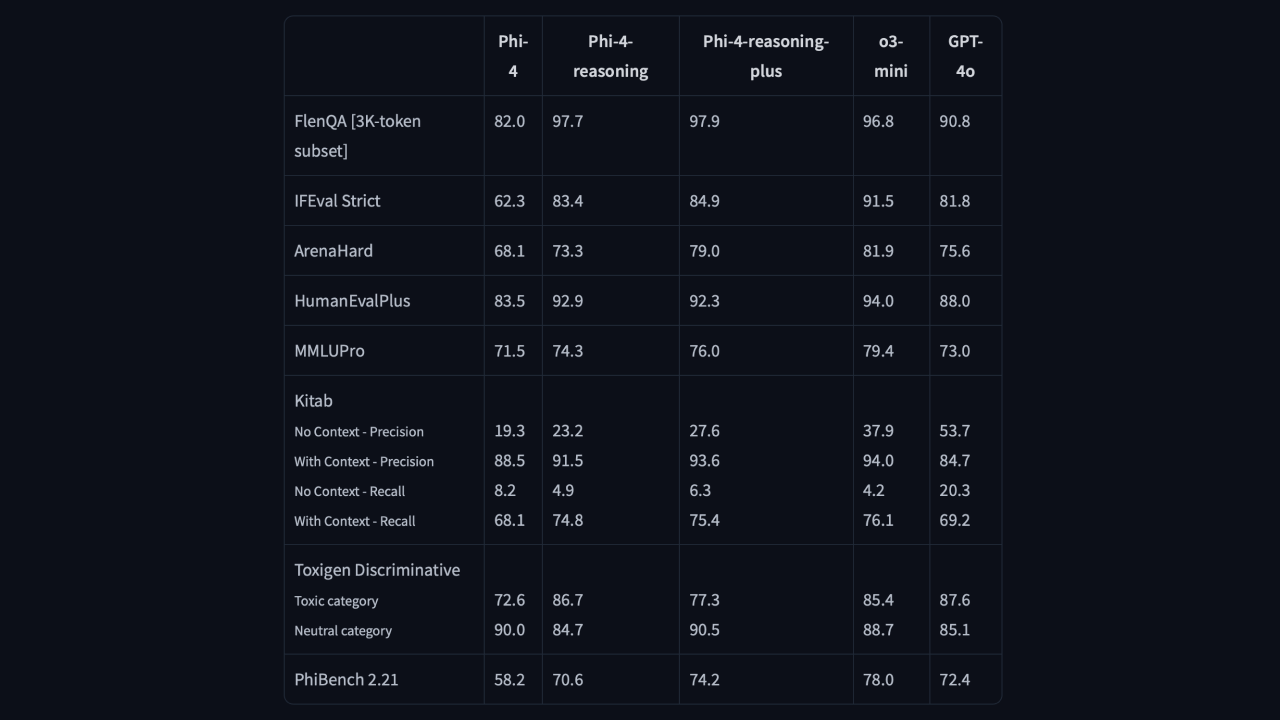Screen dimensions: 1280x720
Task: Click the HumanEvalPlus row label
Action: point(352,301)
